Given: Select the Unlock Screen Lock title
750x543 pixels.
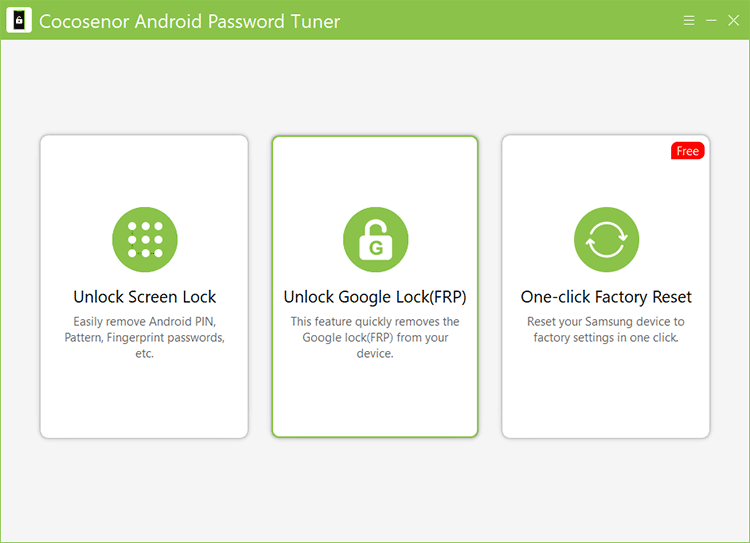Looking at the screenshot, I should coord(144,297).
